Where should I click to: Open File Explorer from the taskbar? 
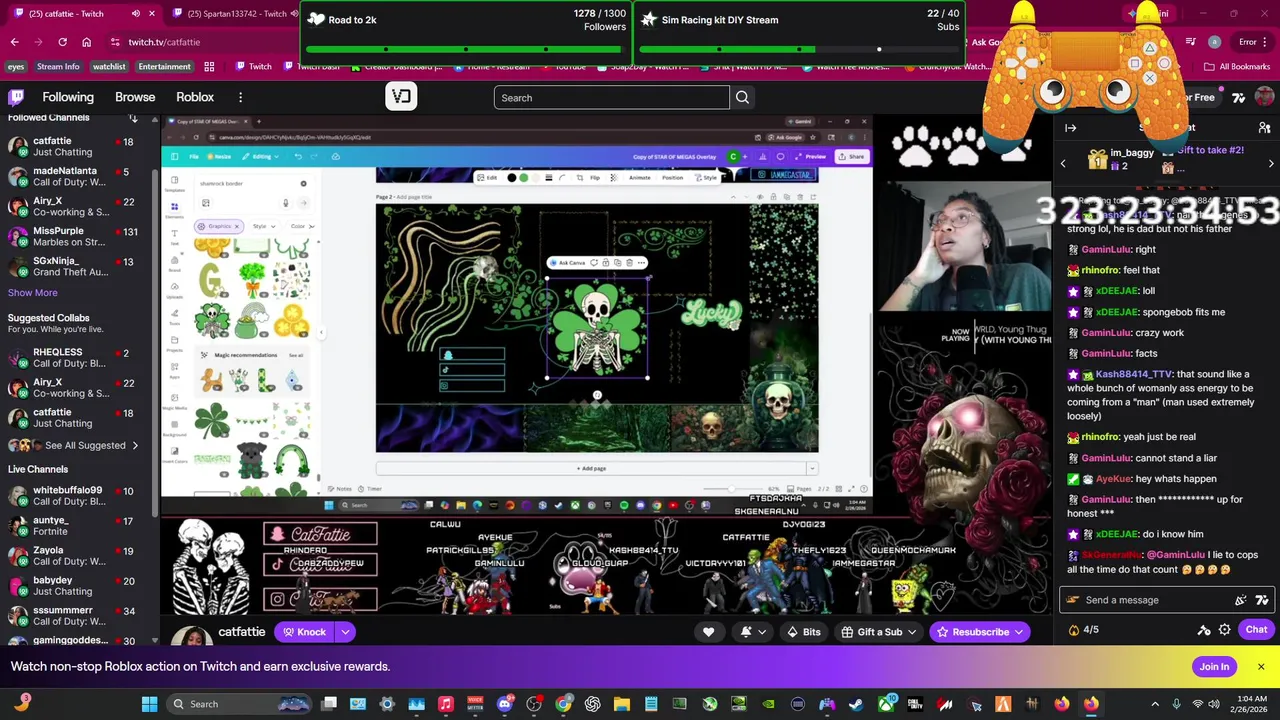click(x=621, y=704)
